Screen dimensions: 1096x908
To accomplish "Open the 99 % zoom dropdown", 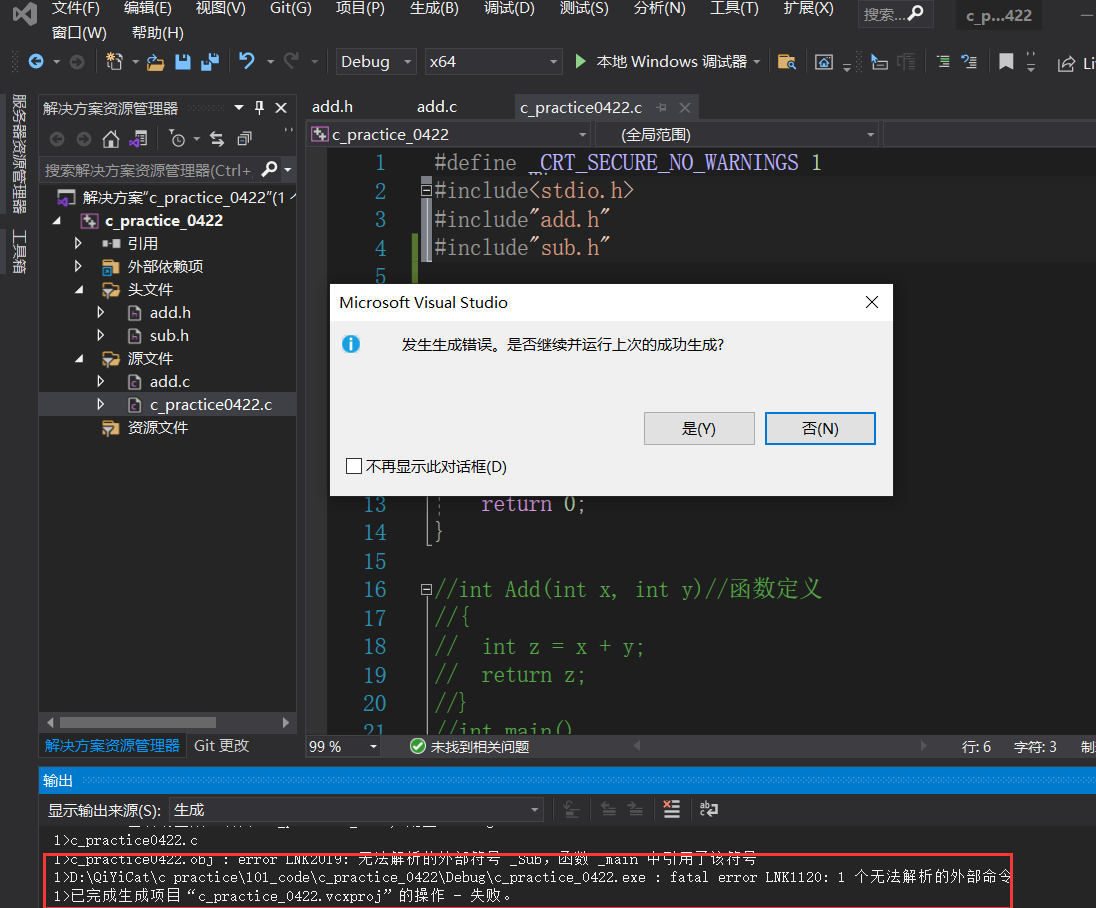I will point(343,747).
